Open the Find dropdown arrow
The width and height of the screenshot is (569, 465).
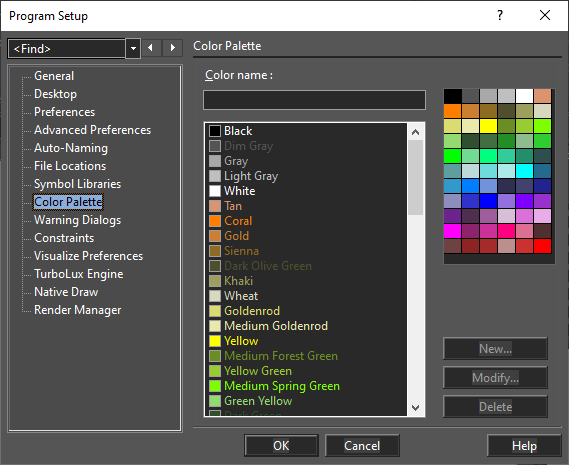tap(133, 48)
